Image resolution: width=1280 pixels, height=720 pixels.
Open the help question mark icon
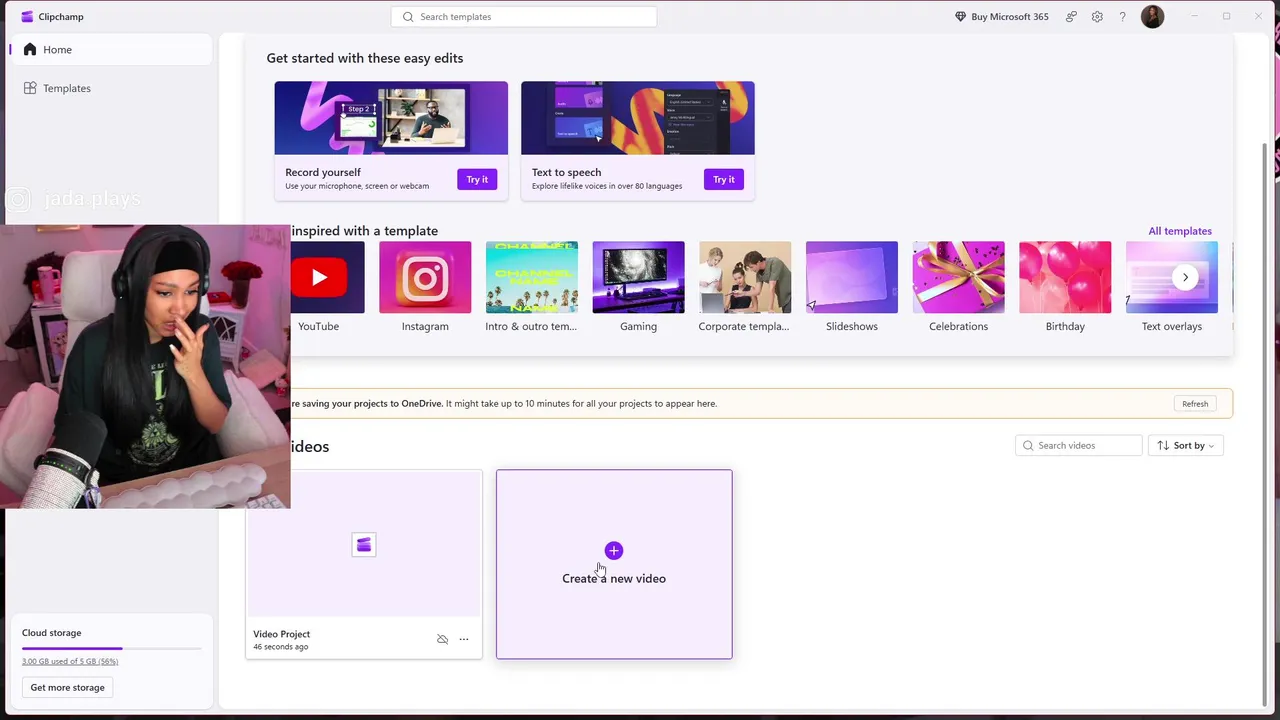coord(1122,17)
